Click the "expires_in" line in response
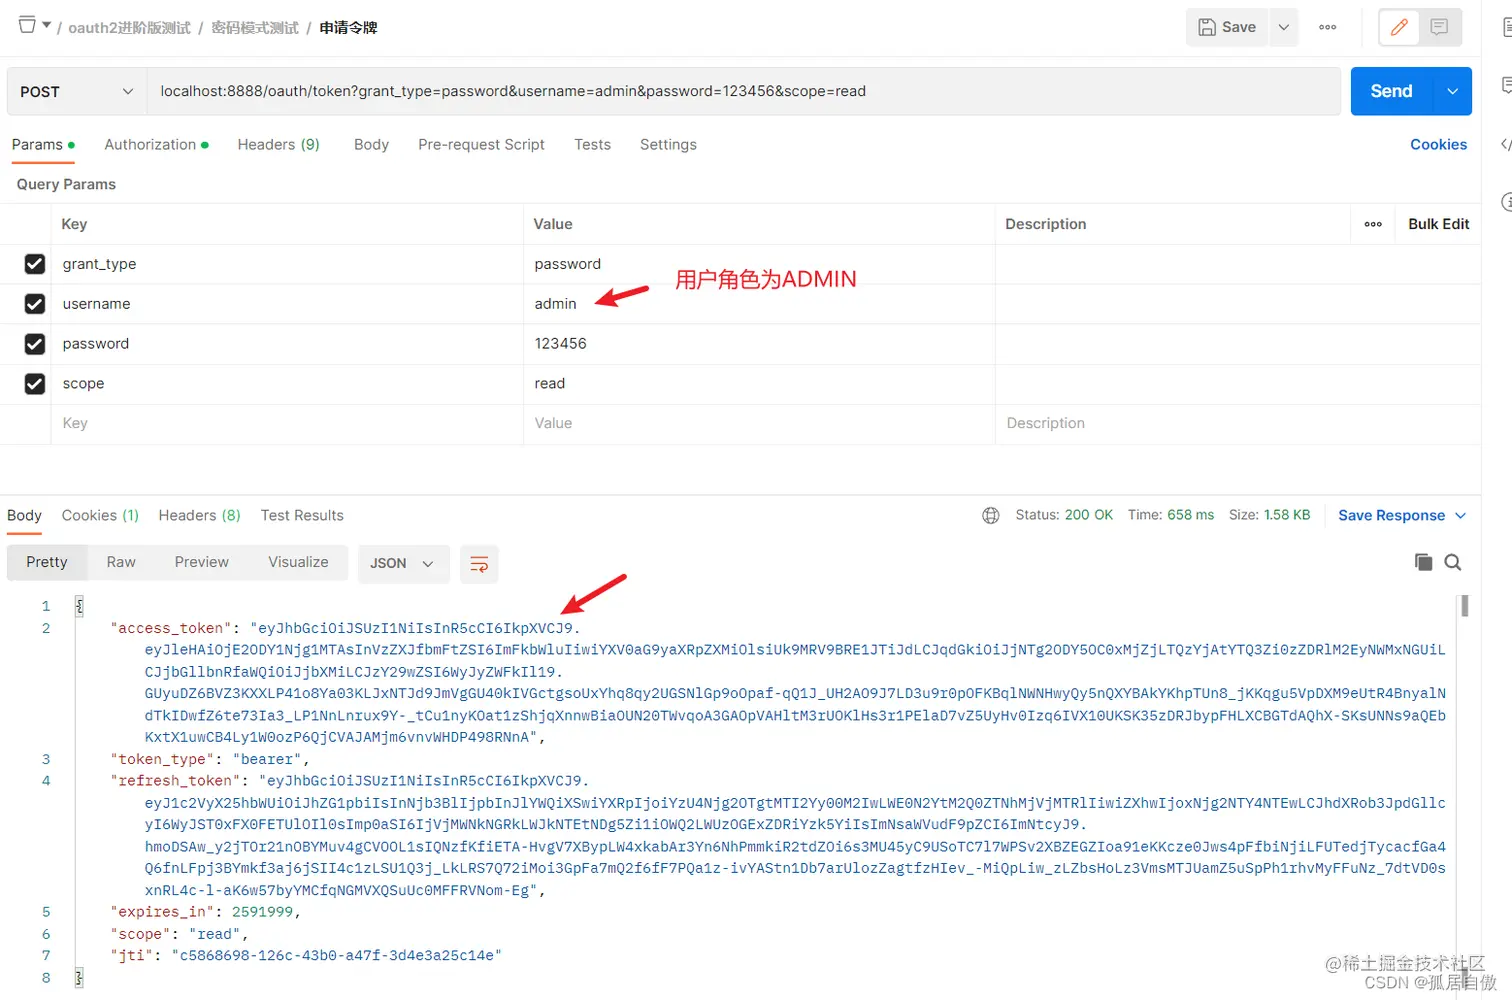Viewport: 1512px width, 1000px height. point(205,912)
